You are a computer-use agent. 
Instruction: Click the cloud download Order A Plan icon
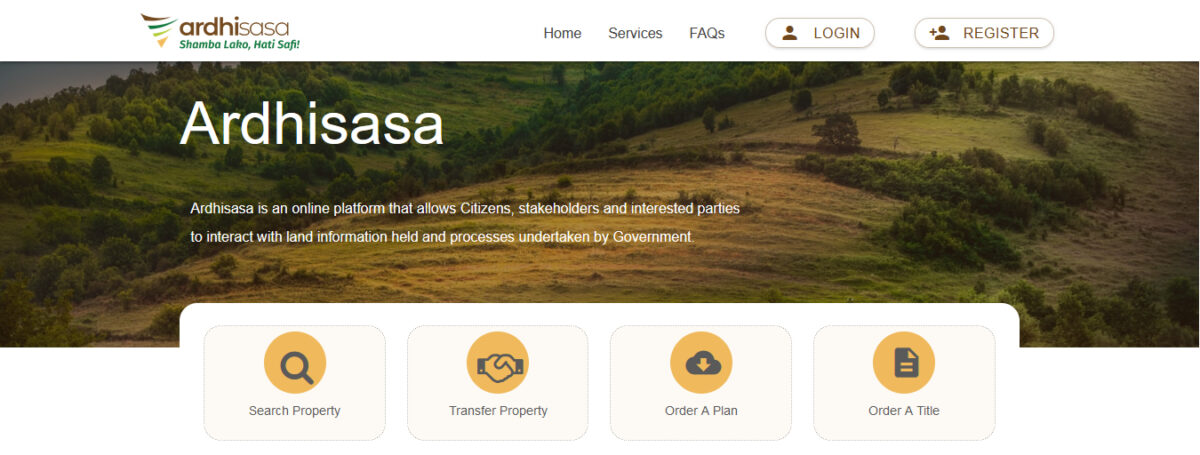pos(701,363)
